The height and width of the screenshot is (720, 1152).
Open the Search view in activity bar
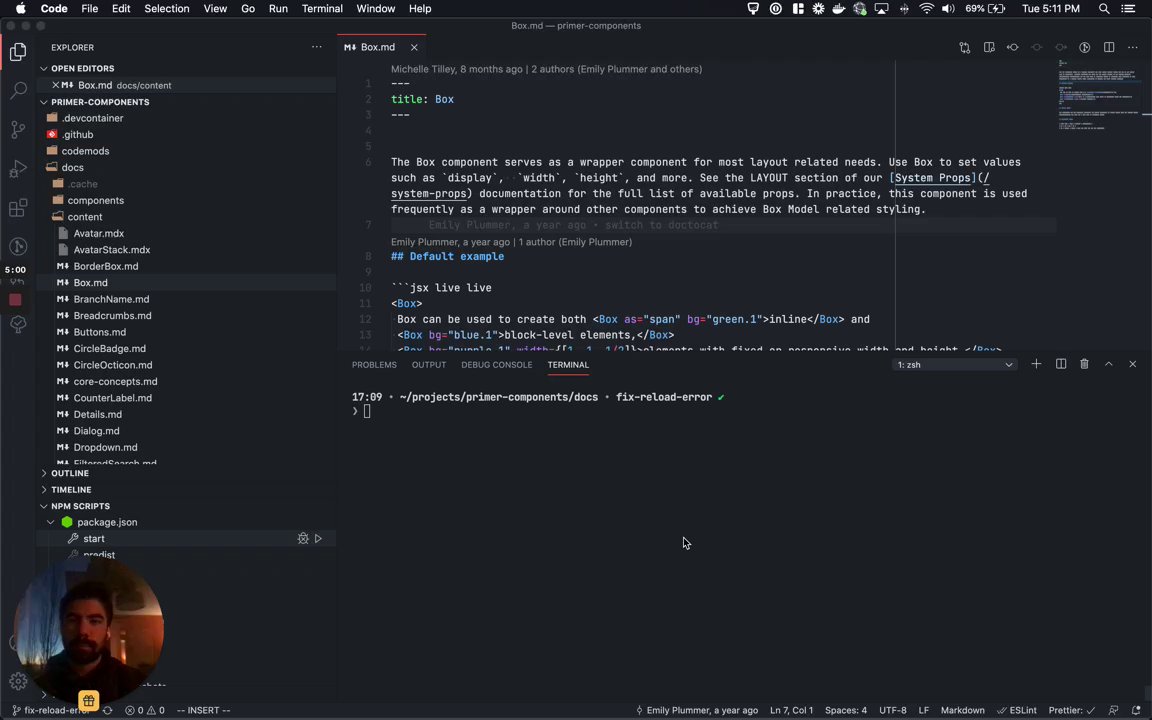(18, 90)
